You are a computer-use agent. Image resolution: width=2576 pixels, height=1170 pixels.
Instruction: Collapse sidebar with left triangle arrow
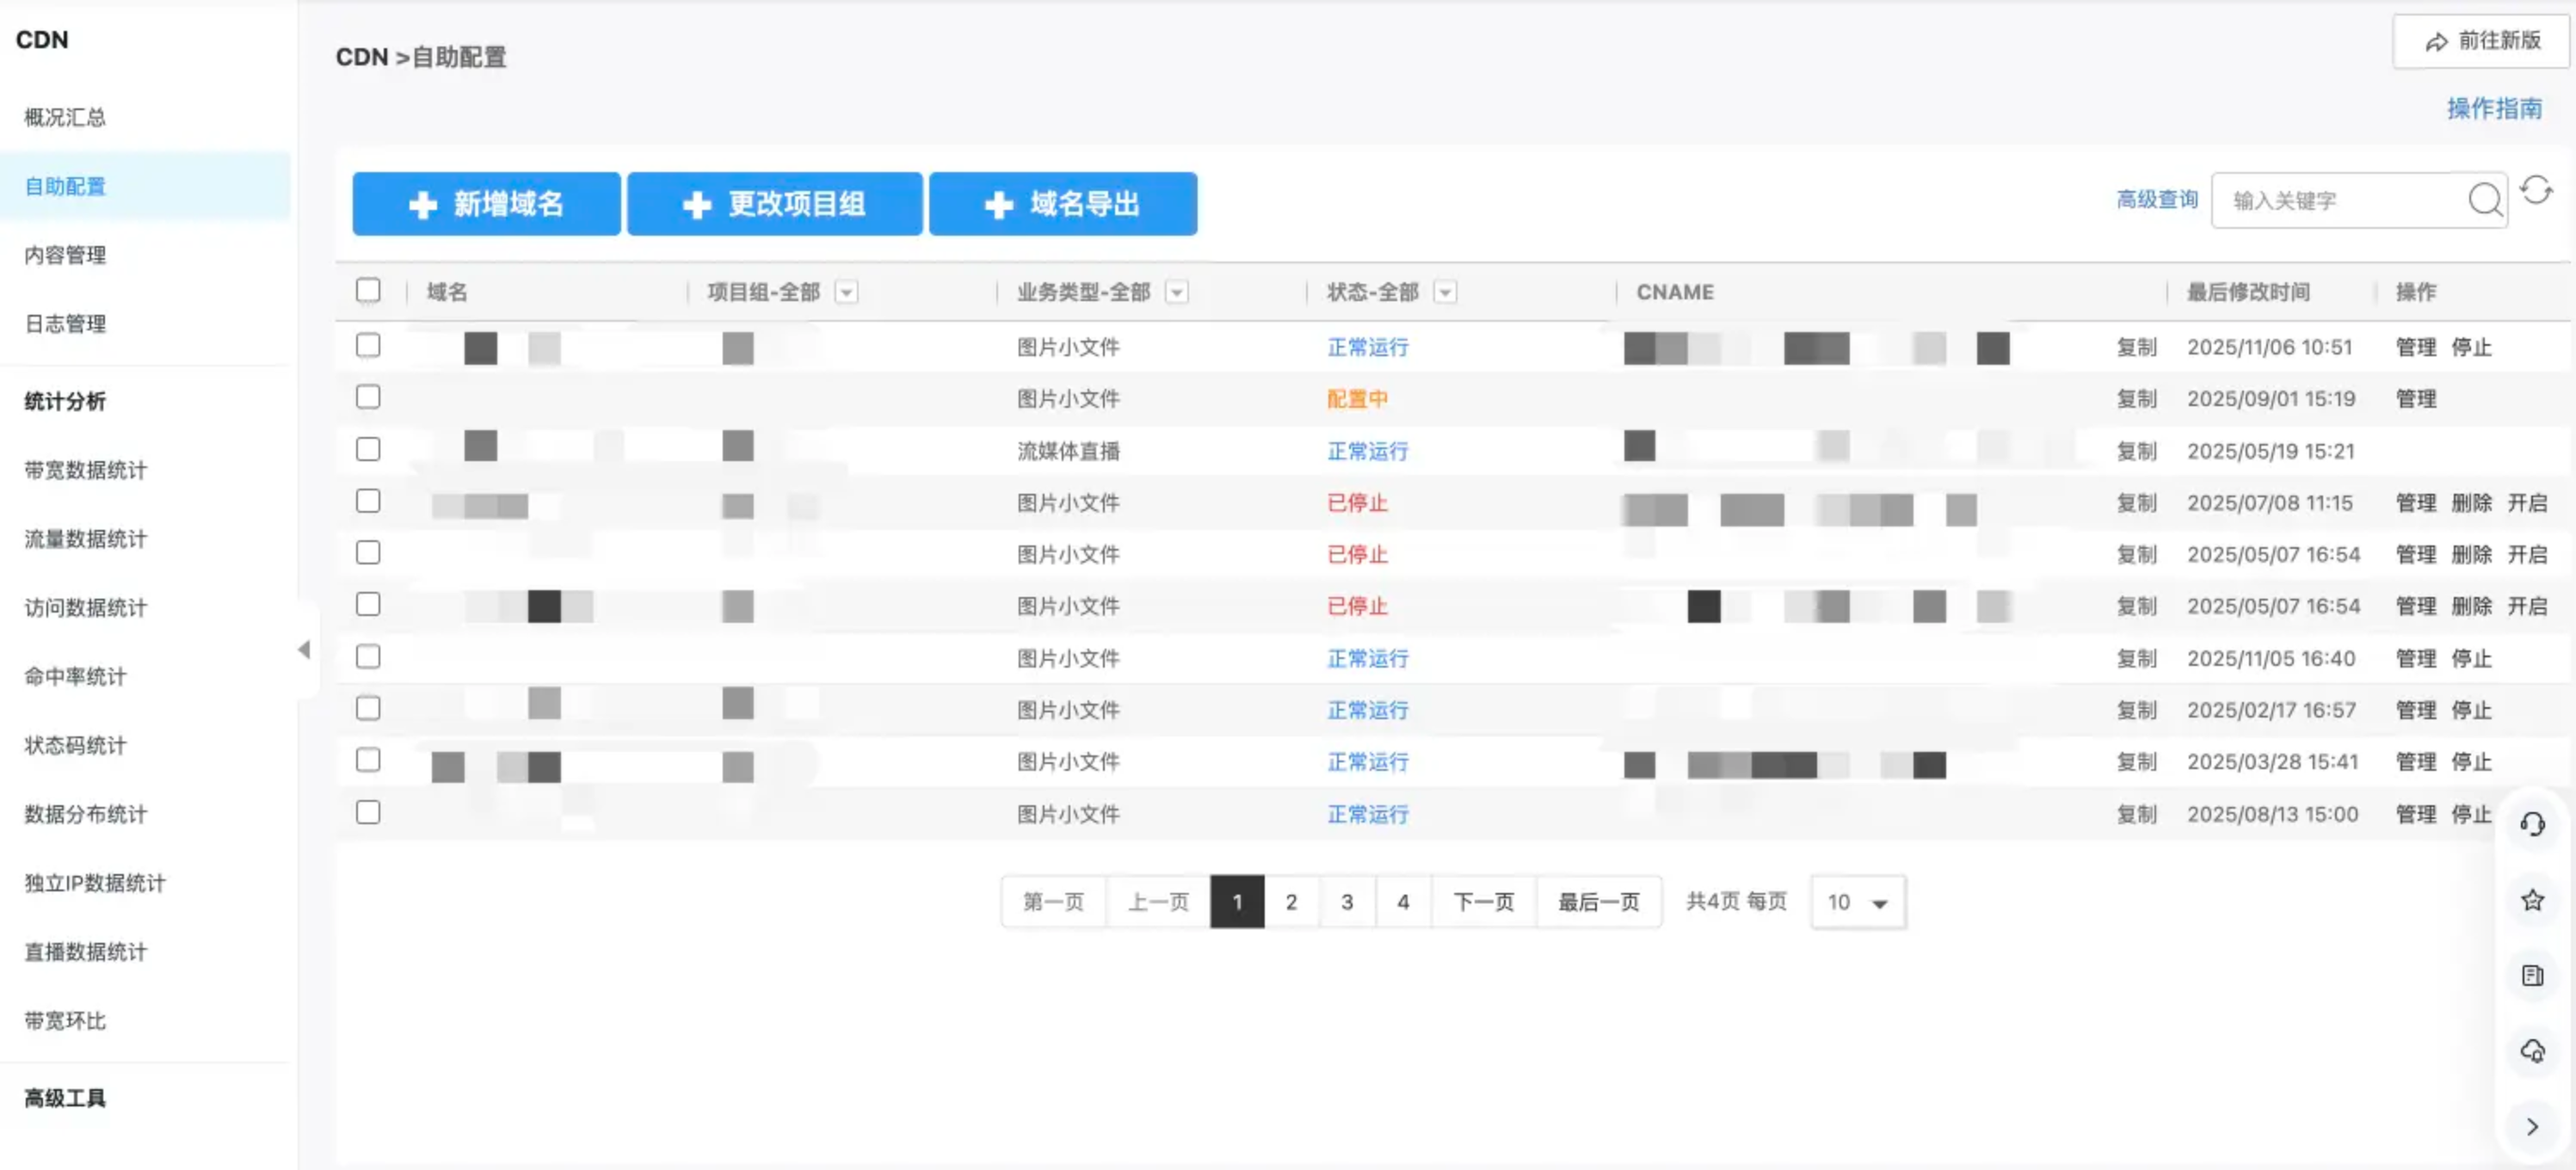click(304, 650)
